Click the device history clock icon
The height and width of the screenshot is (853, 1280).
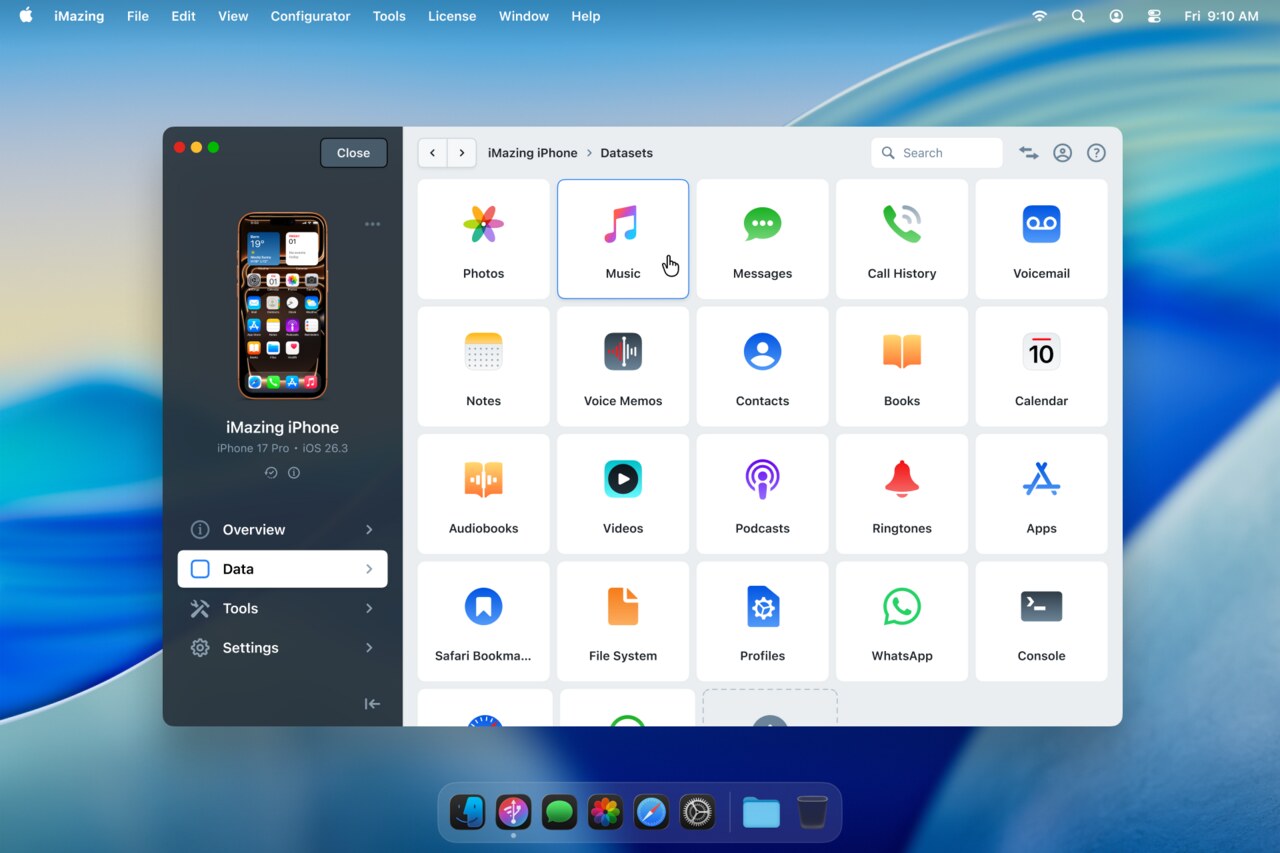pos(271,473)
